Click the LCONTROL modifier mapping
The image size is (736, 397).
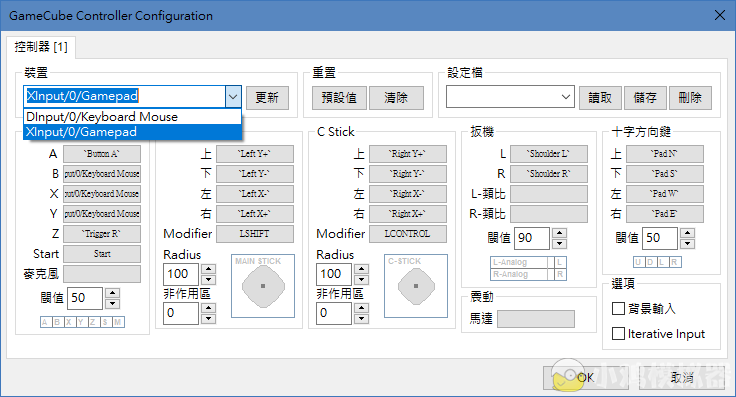(x=408, y=234)
